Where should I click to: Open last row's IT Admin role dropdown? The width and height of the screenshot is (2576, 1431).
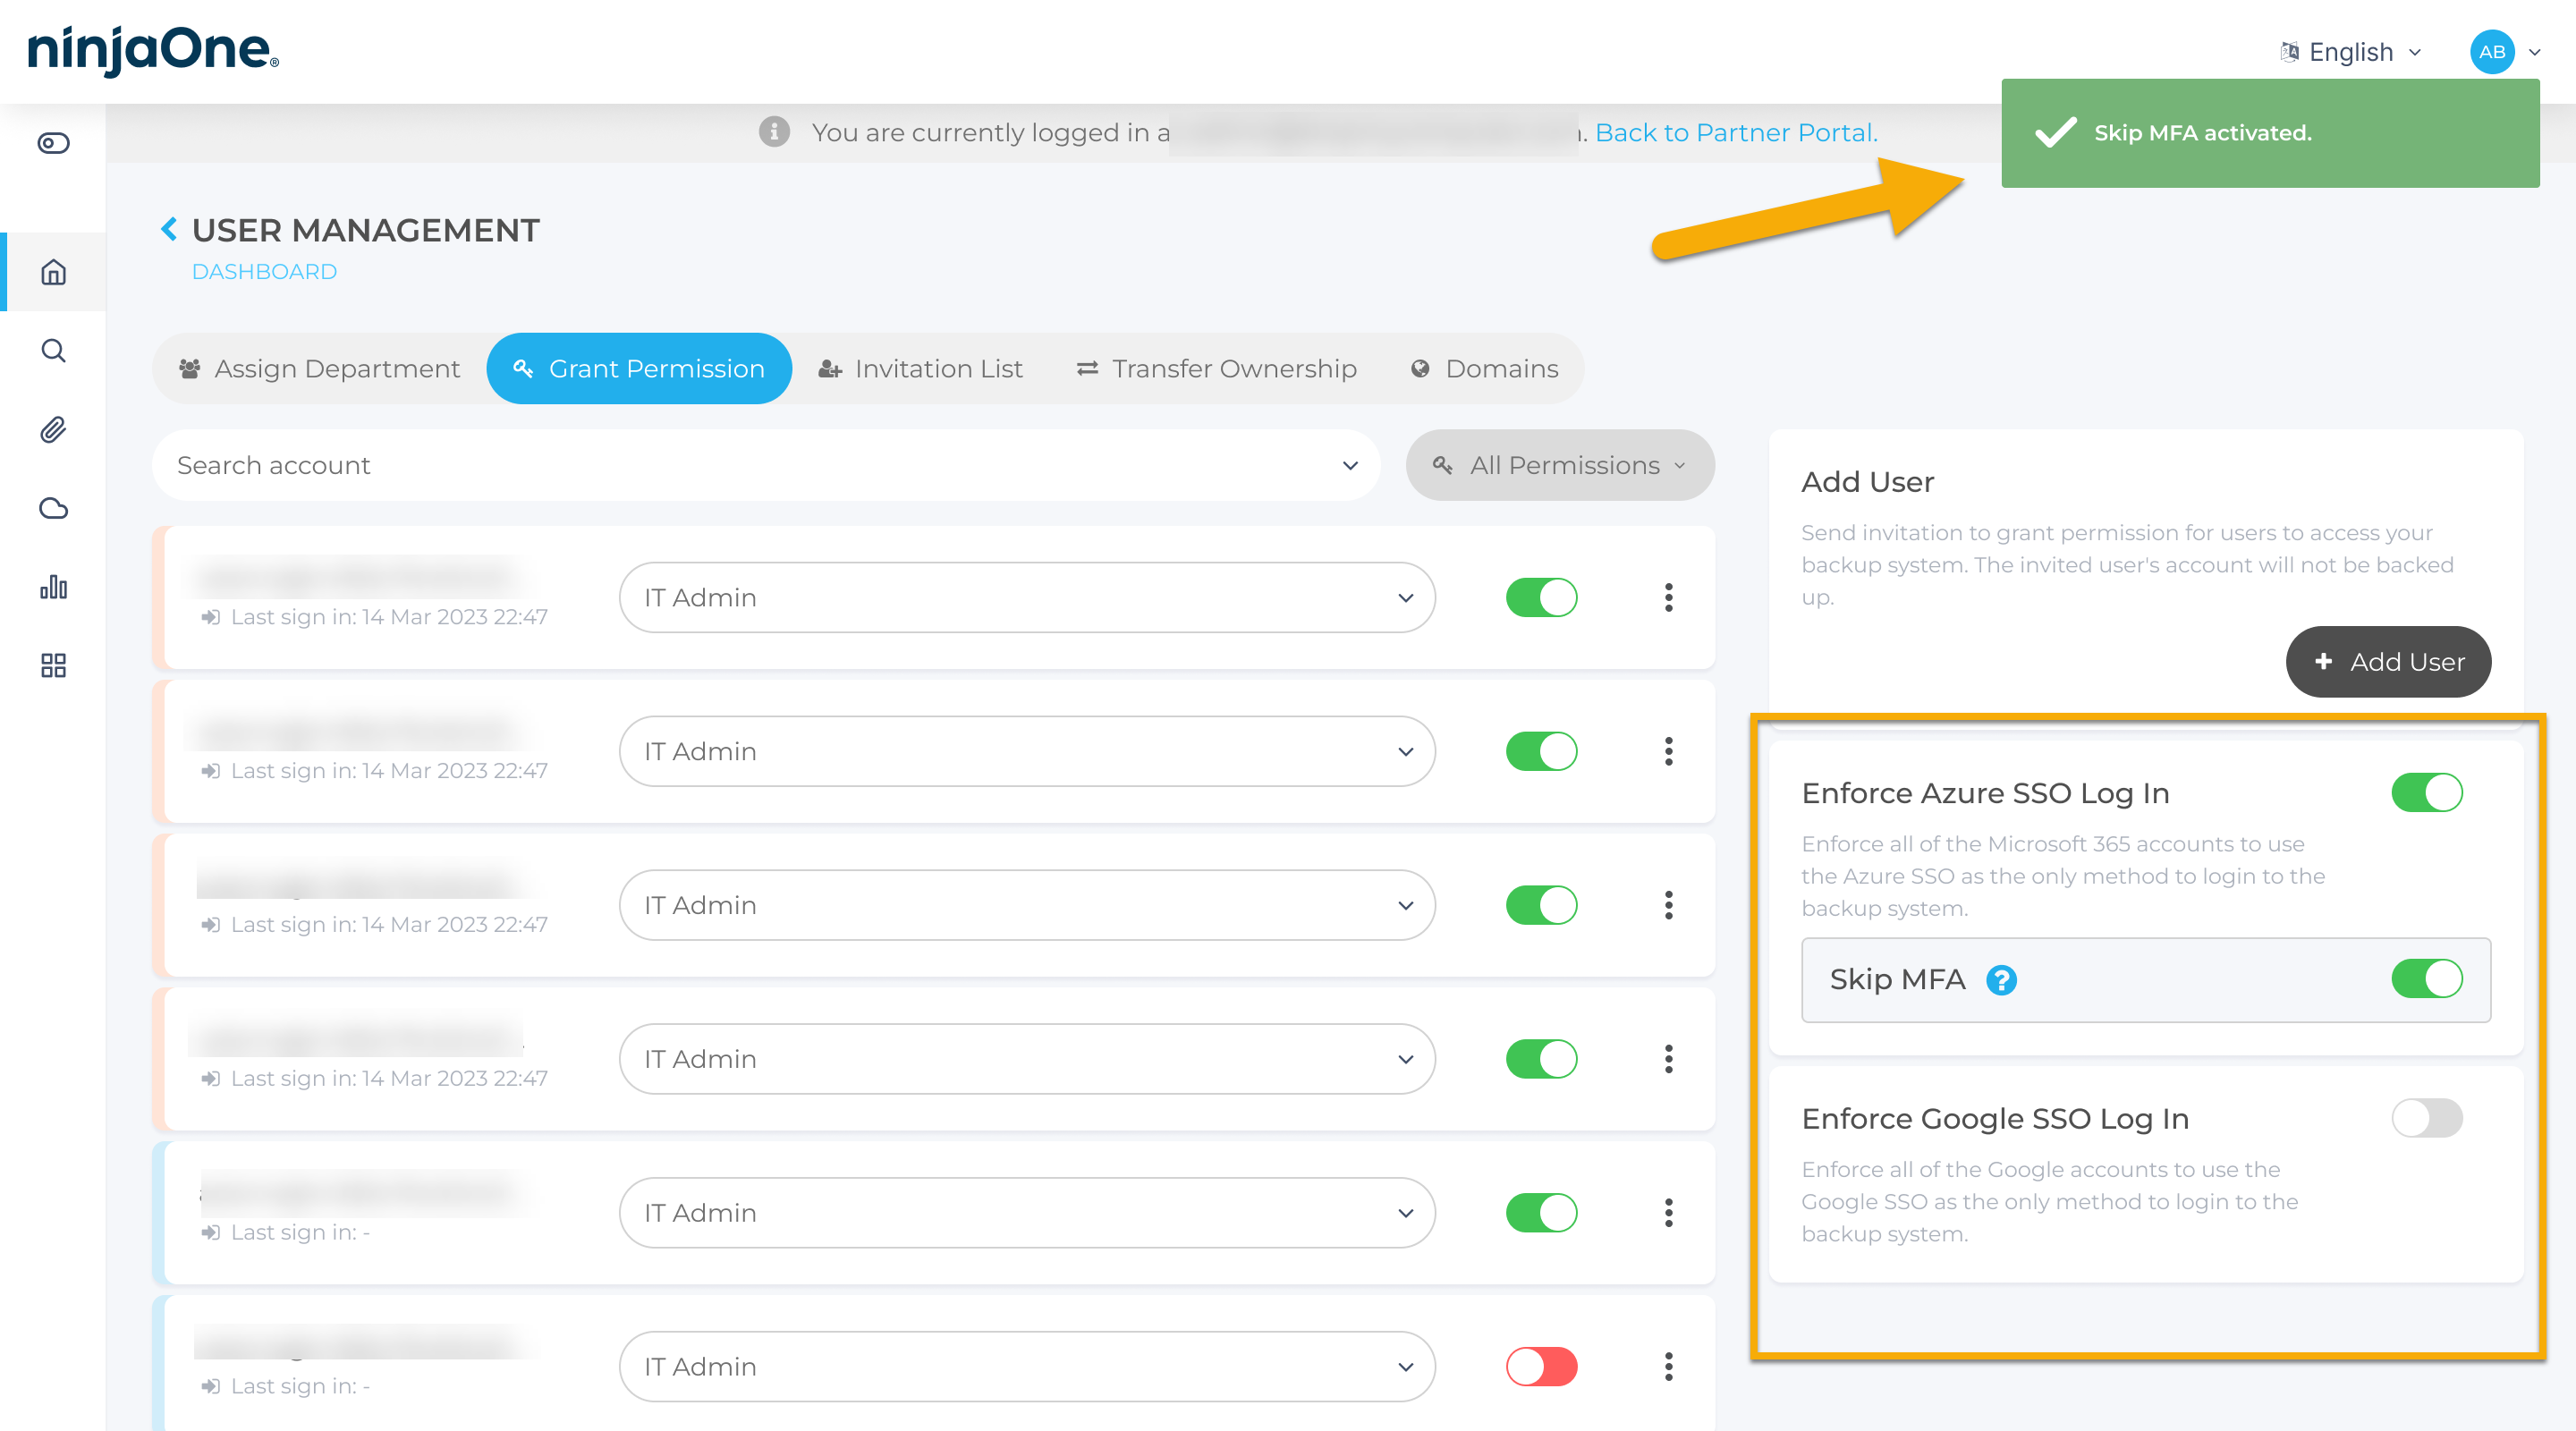click(x=1027, y=1367)
